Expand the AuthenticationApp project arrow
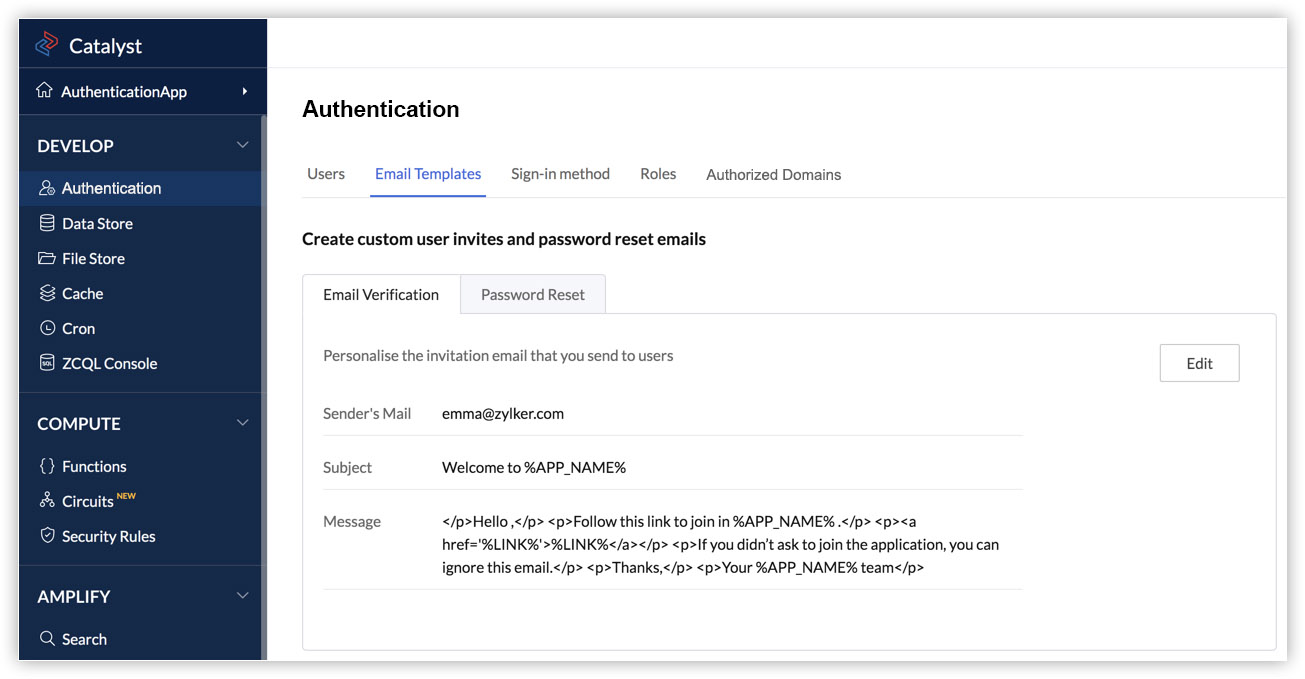The image size is (1305, 679). pyautogui.click(x=245, y=92)
